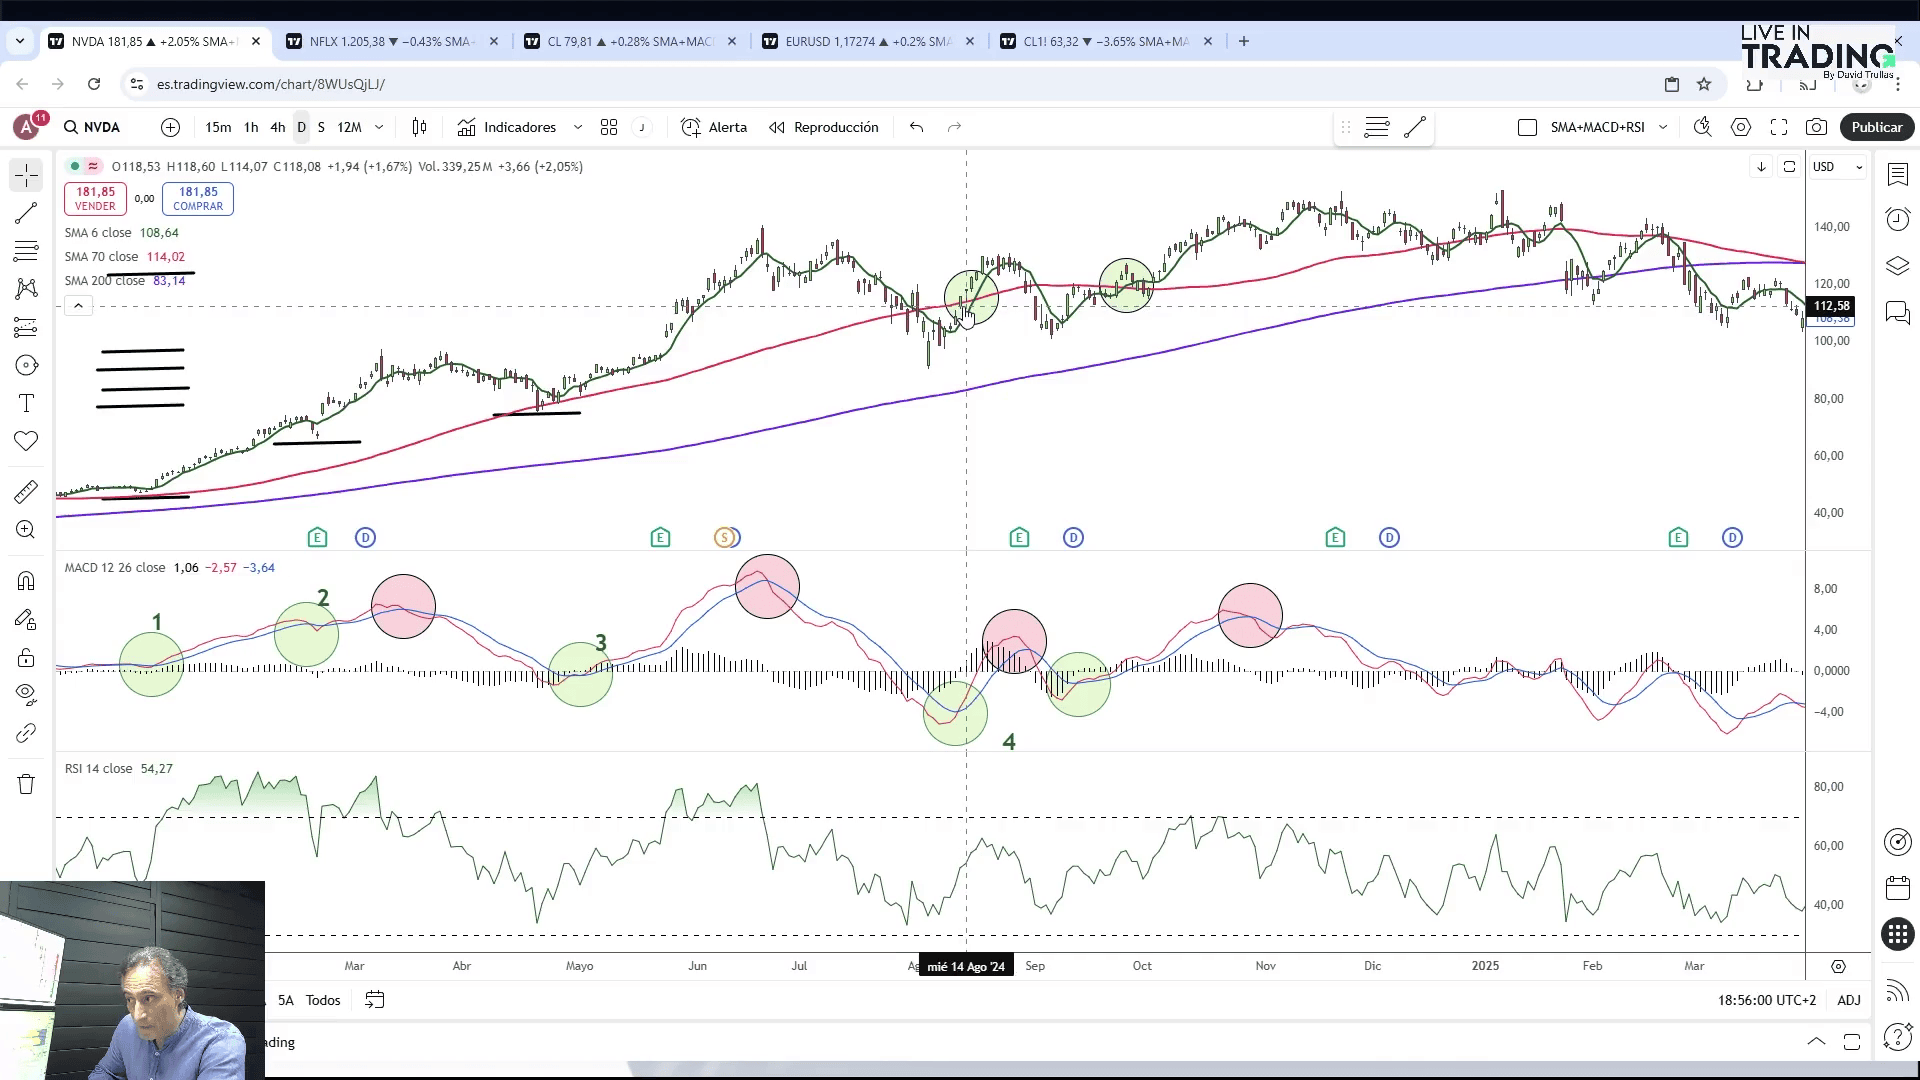Select the crosshair cursor tool
Screen dimensions: 1920x1080
click(x=26, y=176)
